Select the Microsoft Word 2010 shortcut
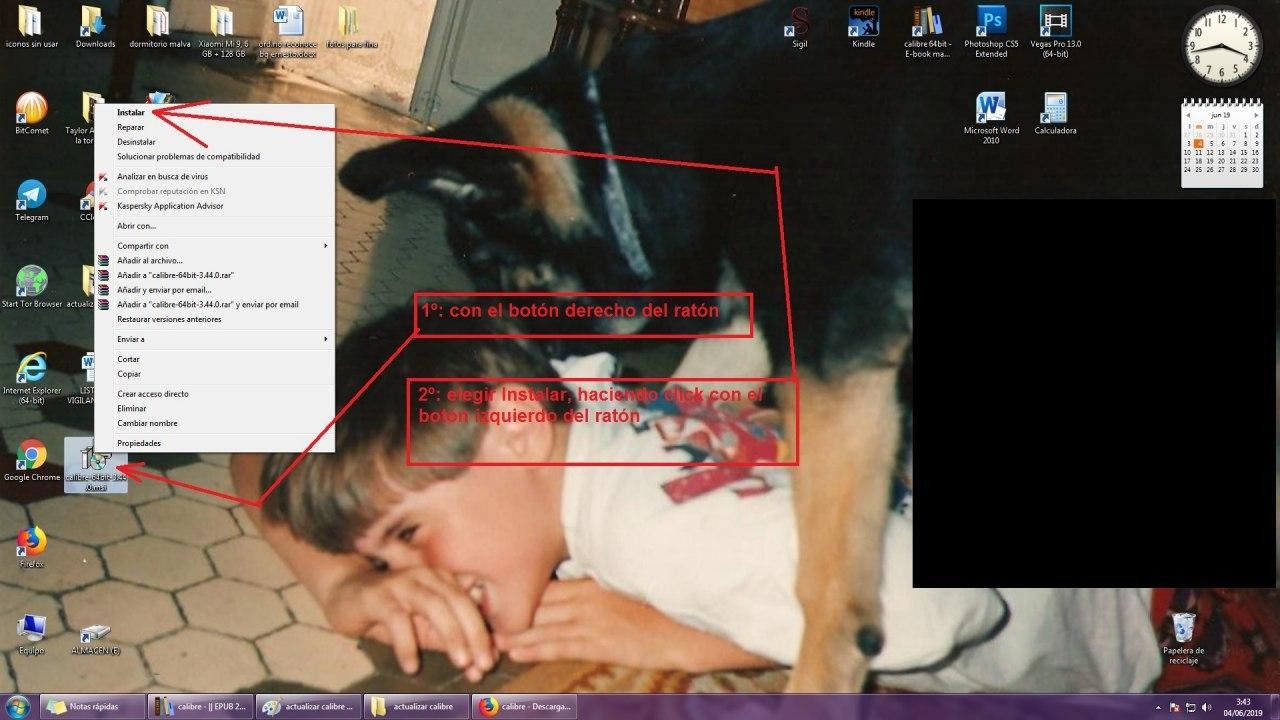 coord(991,118)
